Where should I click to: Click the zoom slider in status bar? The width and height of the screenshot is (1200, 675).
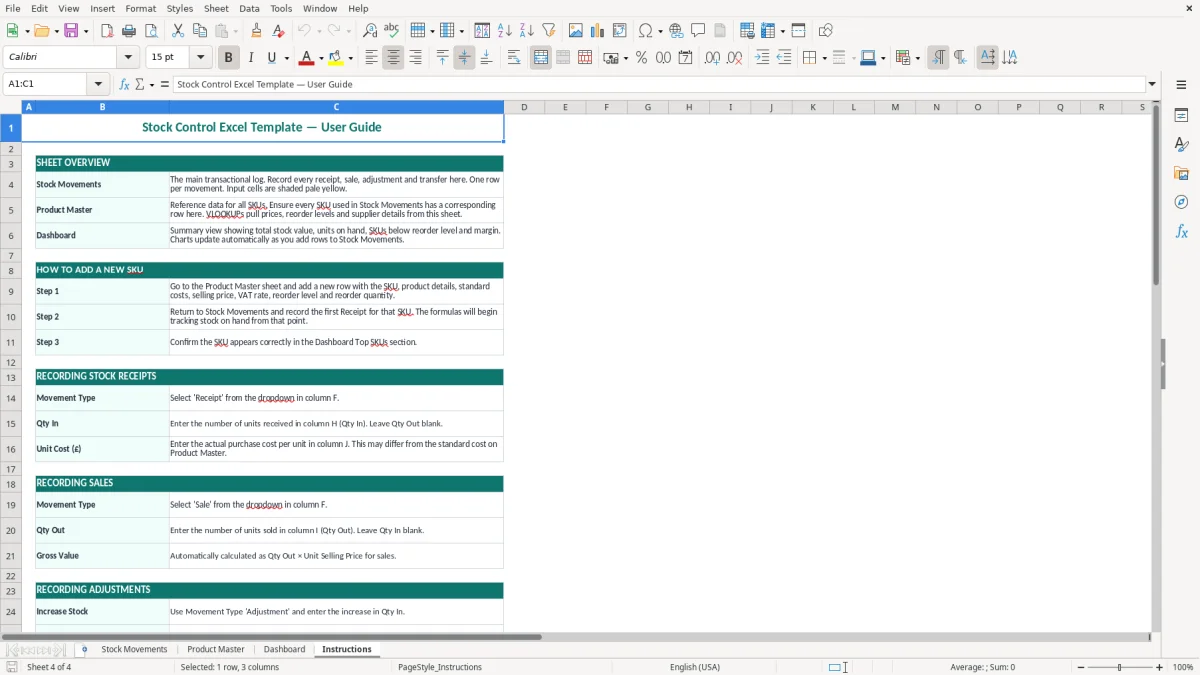point(1120,667)
